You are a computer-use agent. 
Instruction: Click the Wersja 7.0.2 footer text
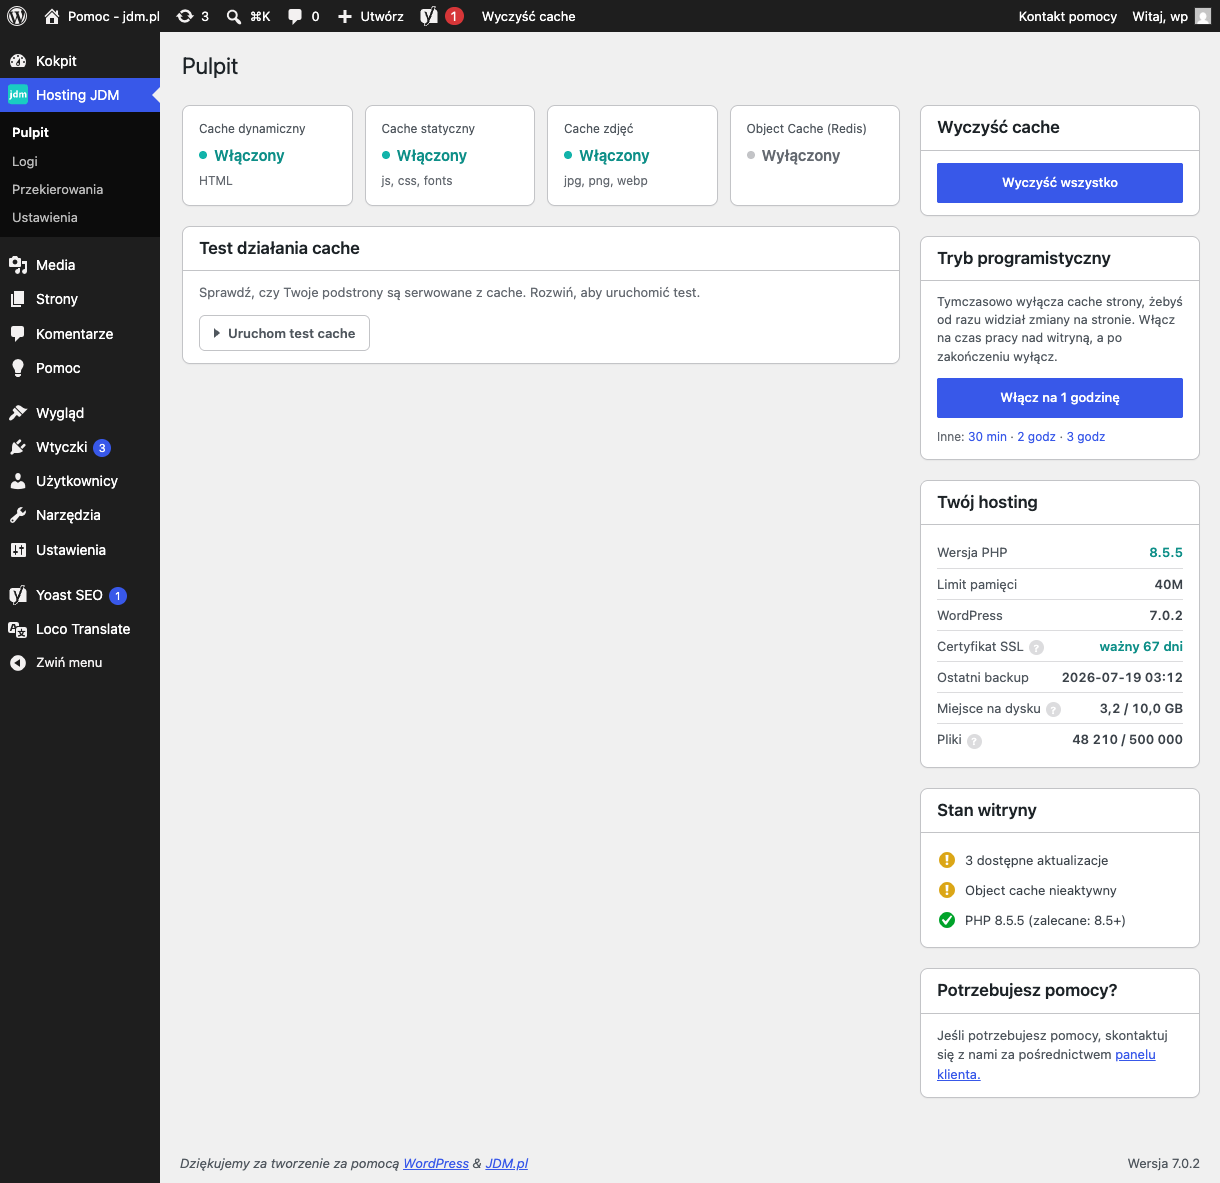pos(1163,1163)
